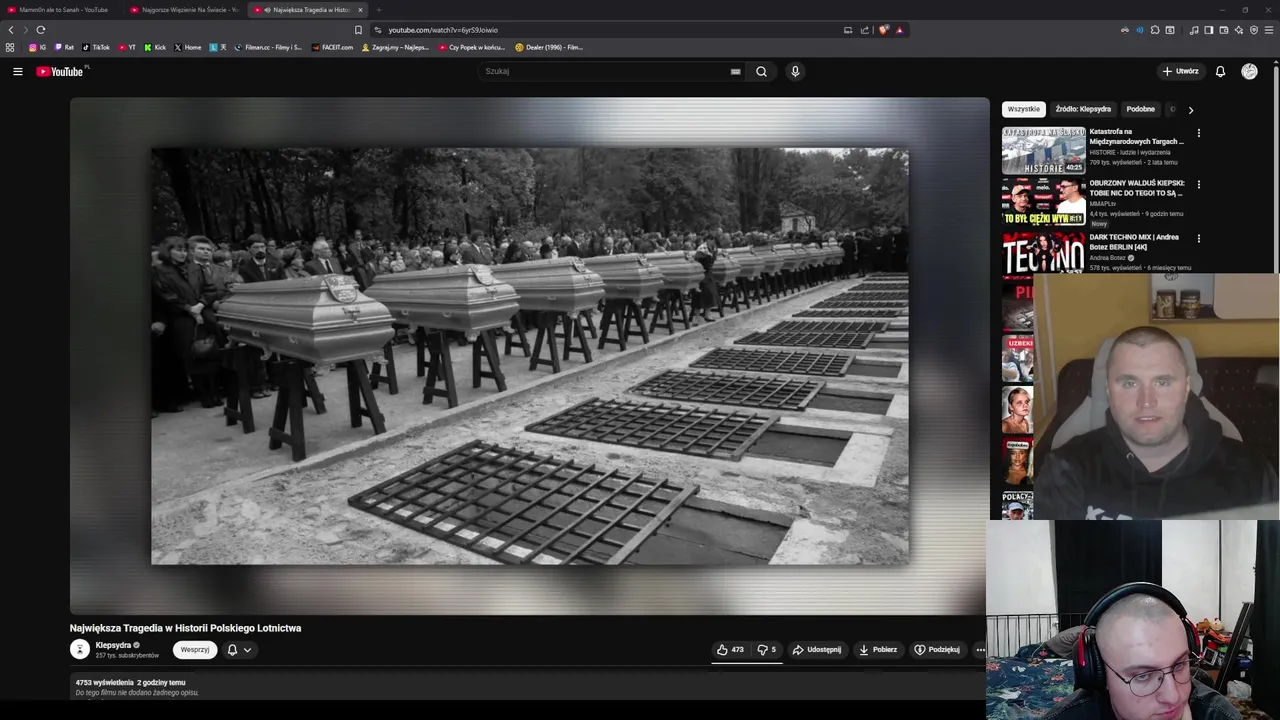Open Klepsydra channel name link
This screenshot has height=720, width=1280.
point(113,645)
